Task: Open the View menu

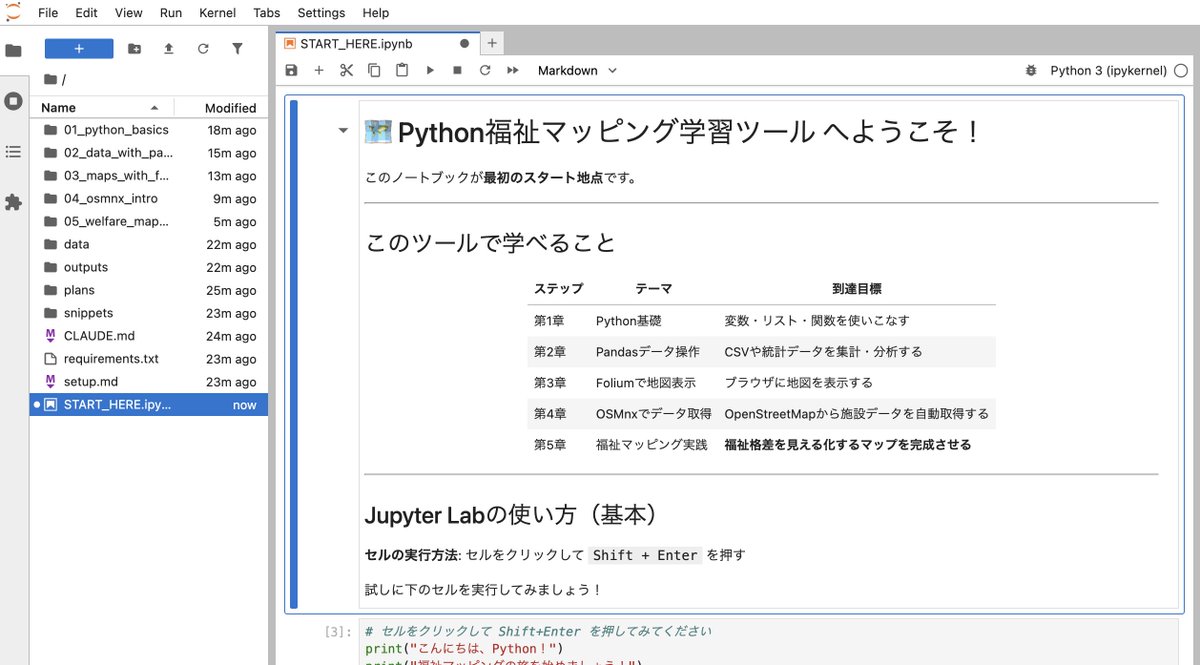Action: [129, 13]
